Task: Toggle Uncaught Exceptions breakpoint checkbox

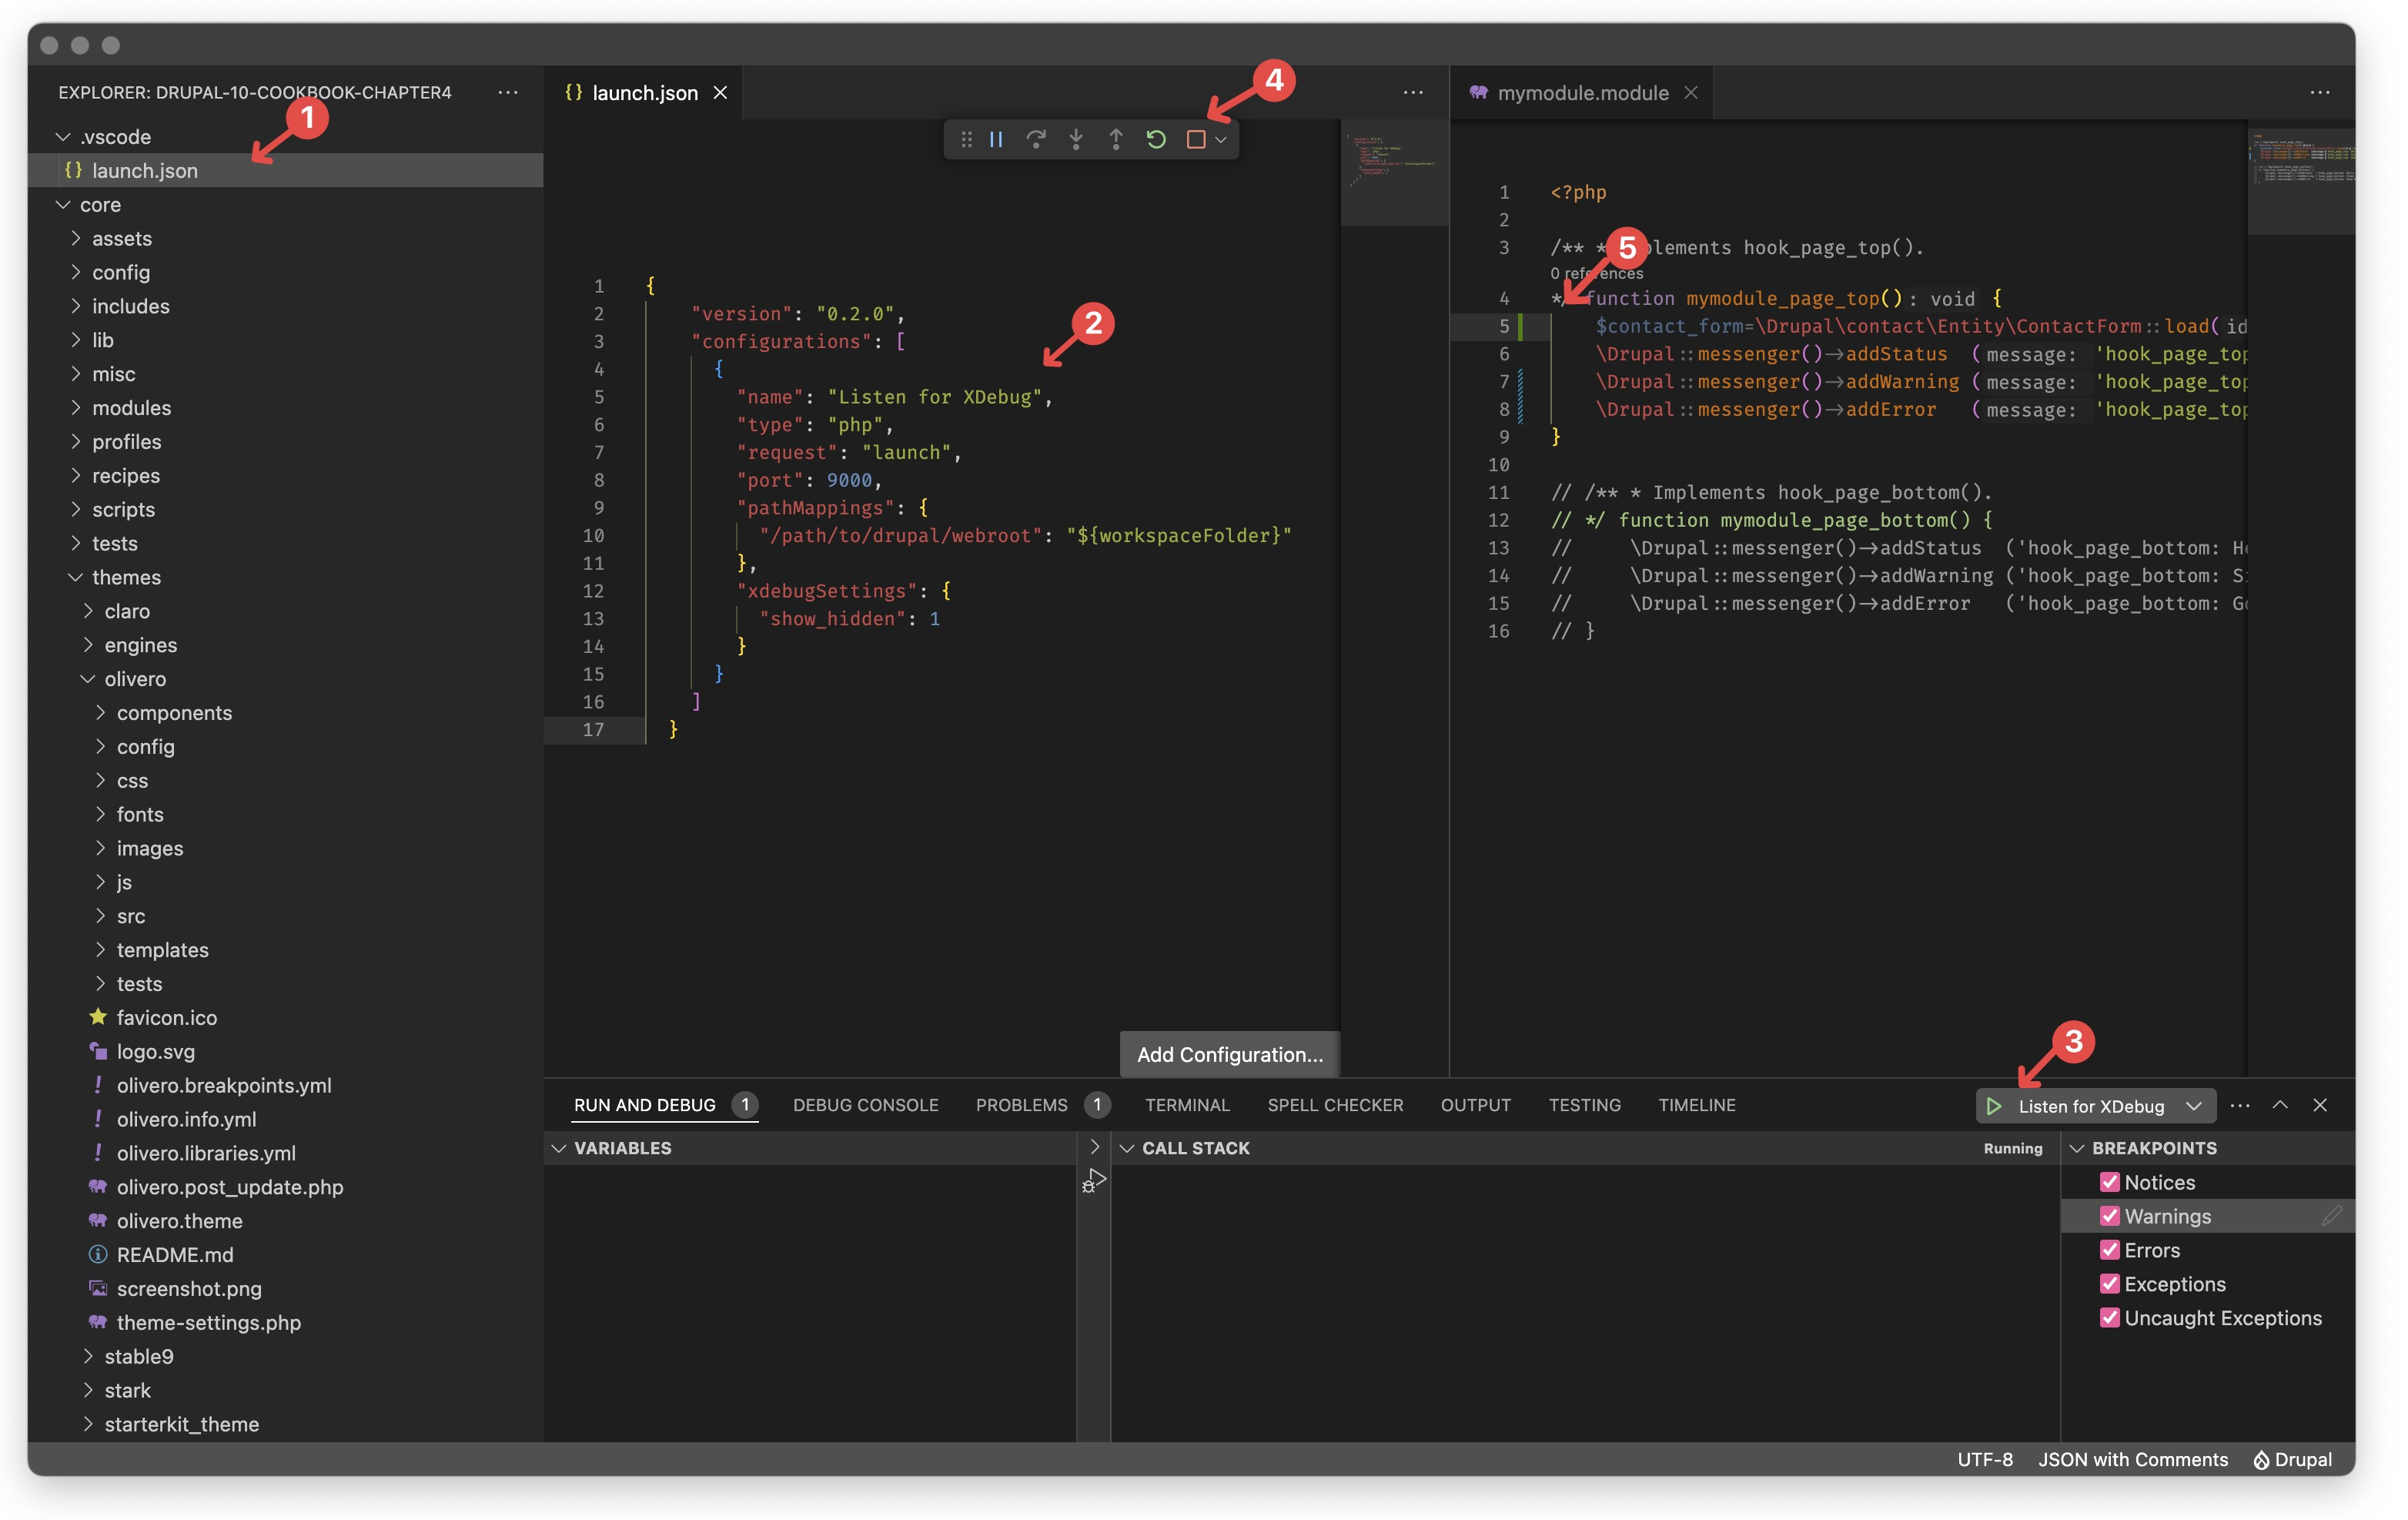Action: [2110, 1318]
